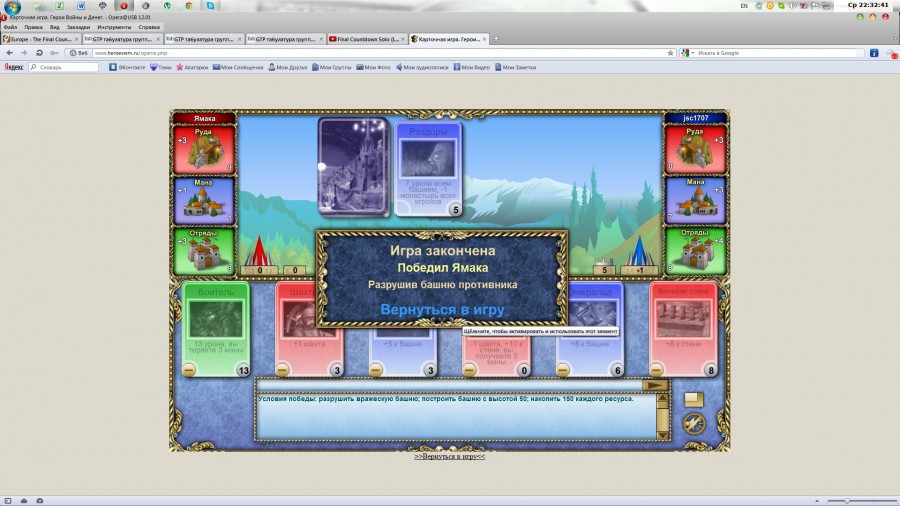Click the Раздоры card on the table
Screen dimensions: 900x506
click(428, 168)
